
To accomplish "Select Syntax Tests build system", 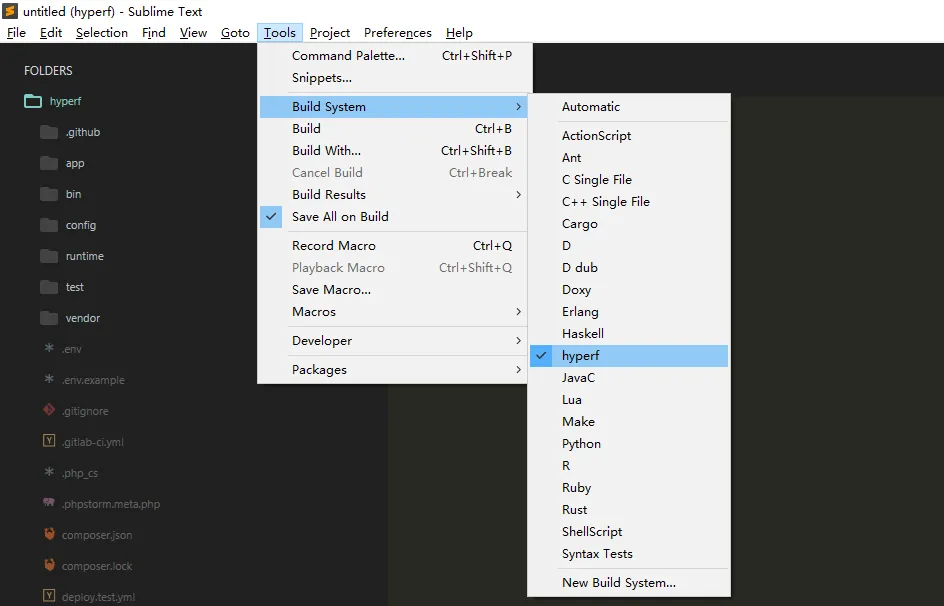I will pyautogui.click(x=629, y=554).
